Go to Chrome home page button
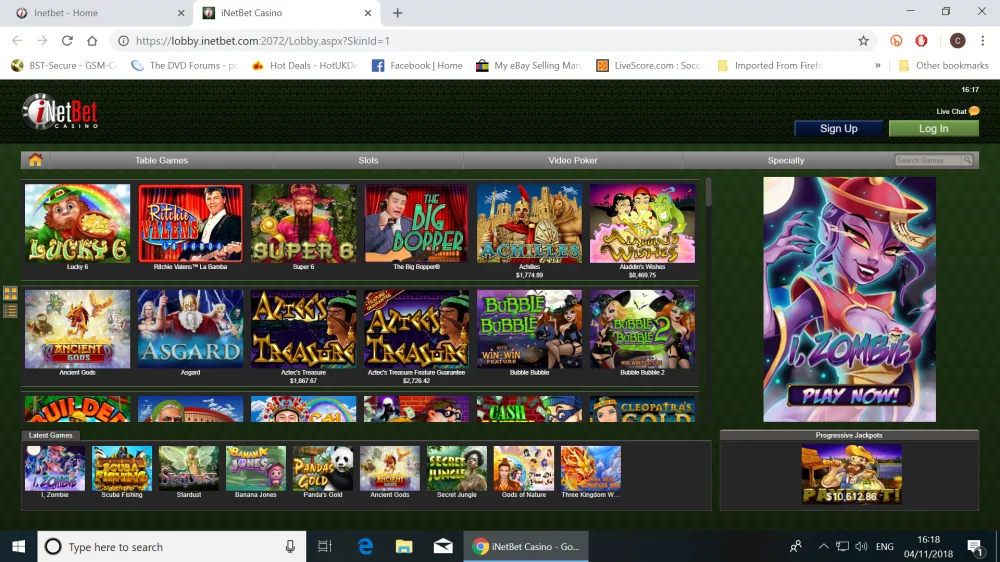The image size is (1000, 562). tap(92, 41)
